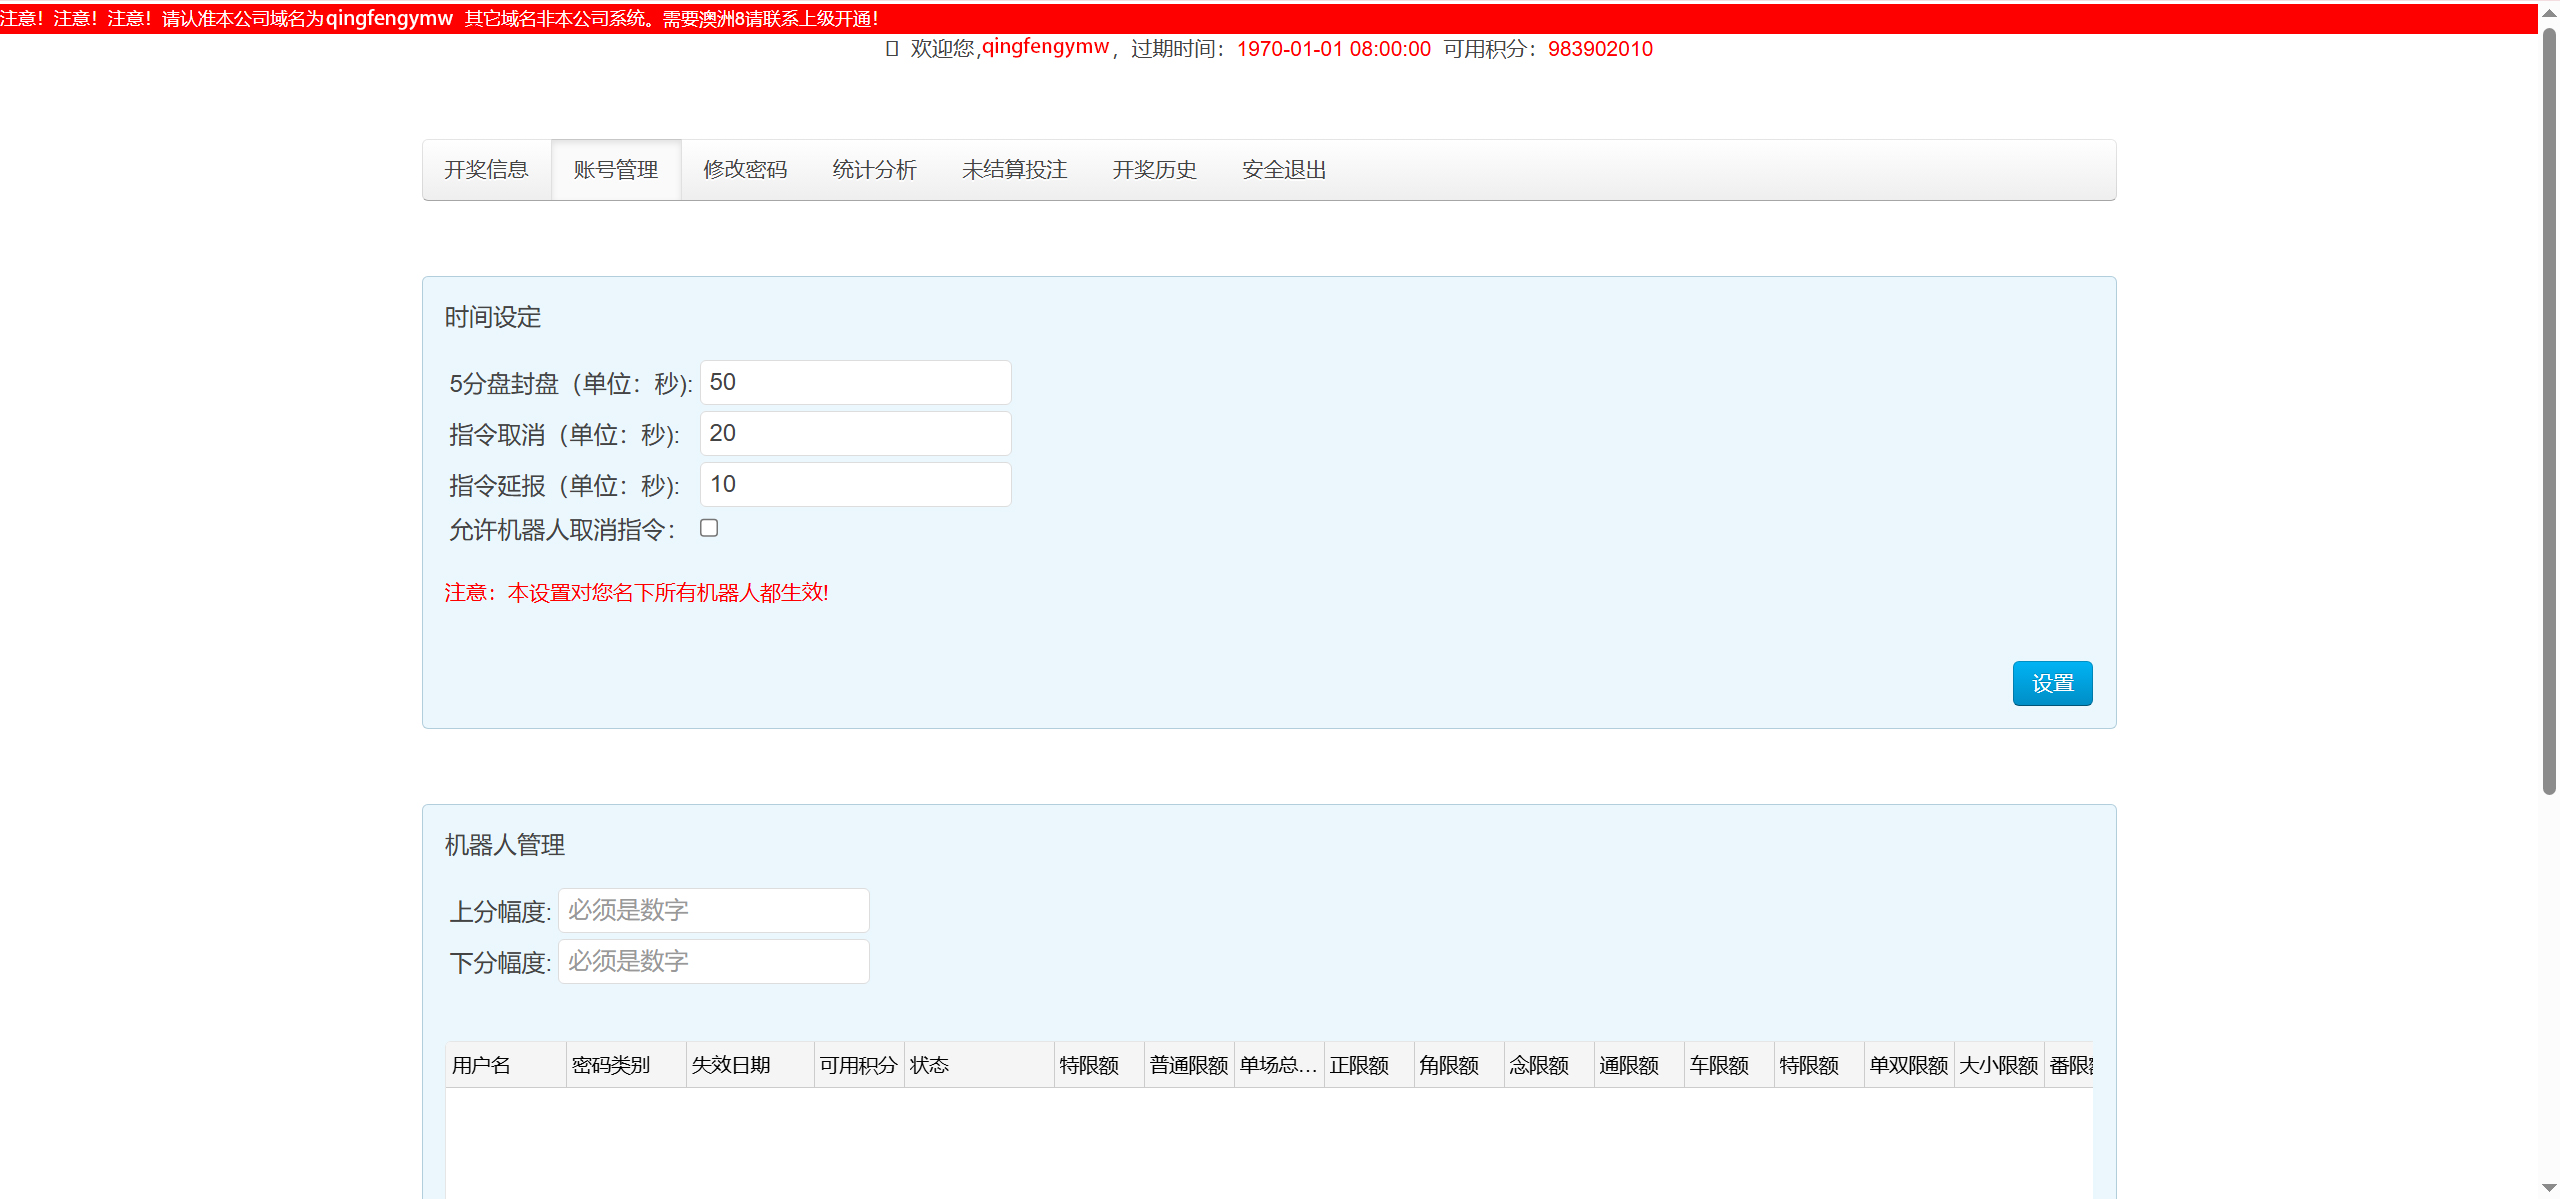Click the page vertical scrollbar thumb
The height and width of the screenshot is (1199, 2560).
(x=2549, y=410)
